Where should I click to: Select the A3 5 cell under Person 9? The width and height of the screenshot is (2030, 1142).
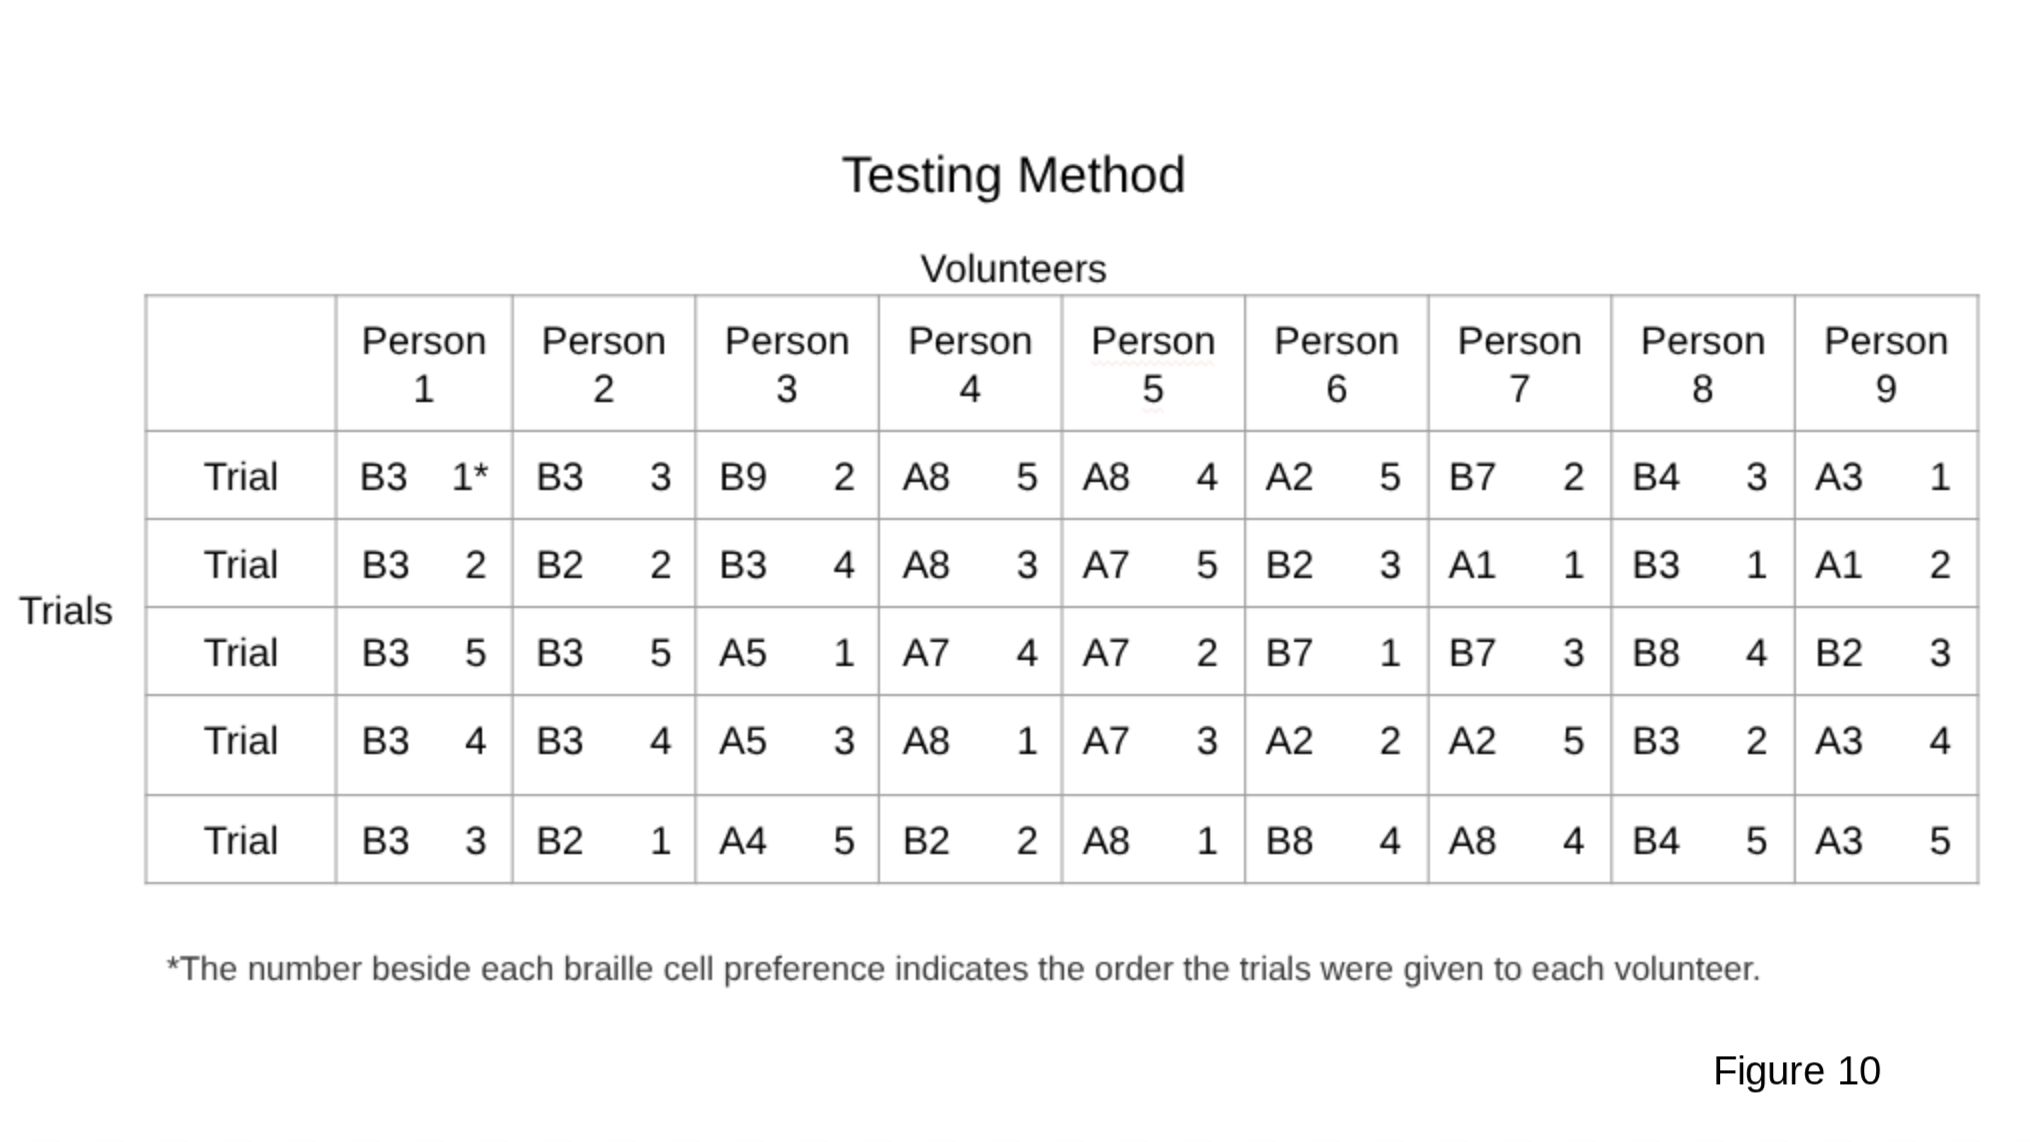[x=1886, y=840]
